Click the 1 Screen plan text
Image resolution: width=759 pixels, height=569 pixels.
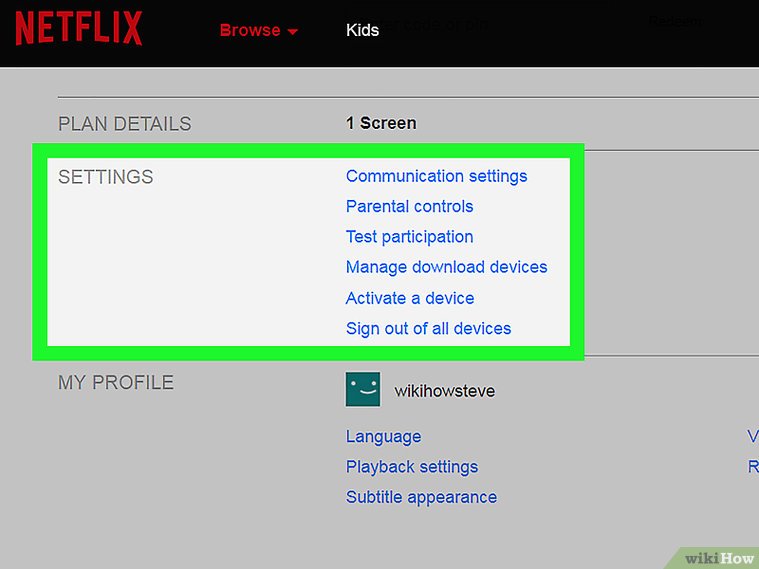click(x=381, y=123)
